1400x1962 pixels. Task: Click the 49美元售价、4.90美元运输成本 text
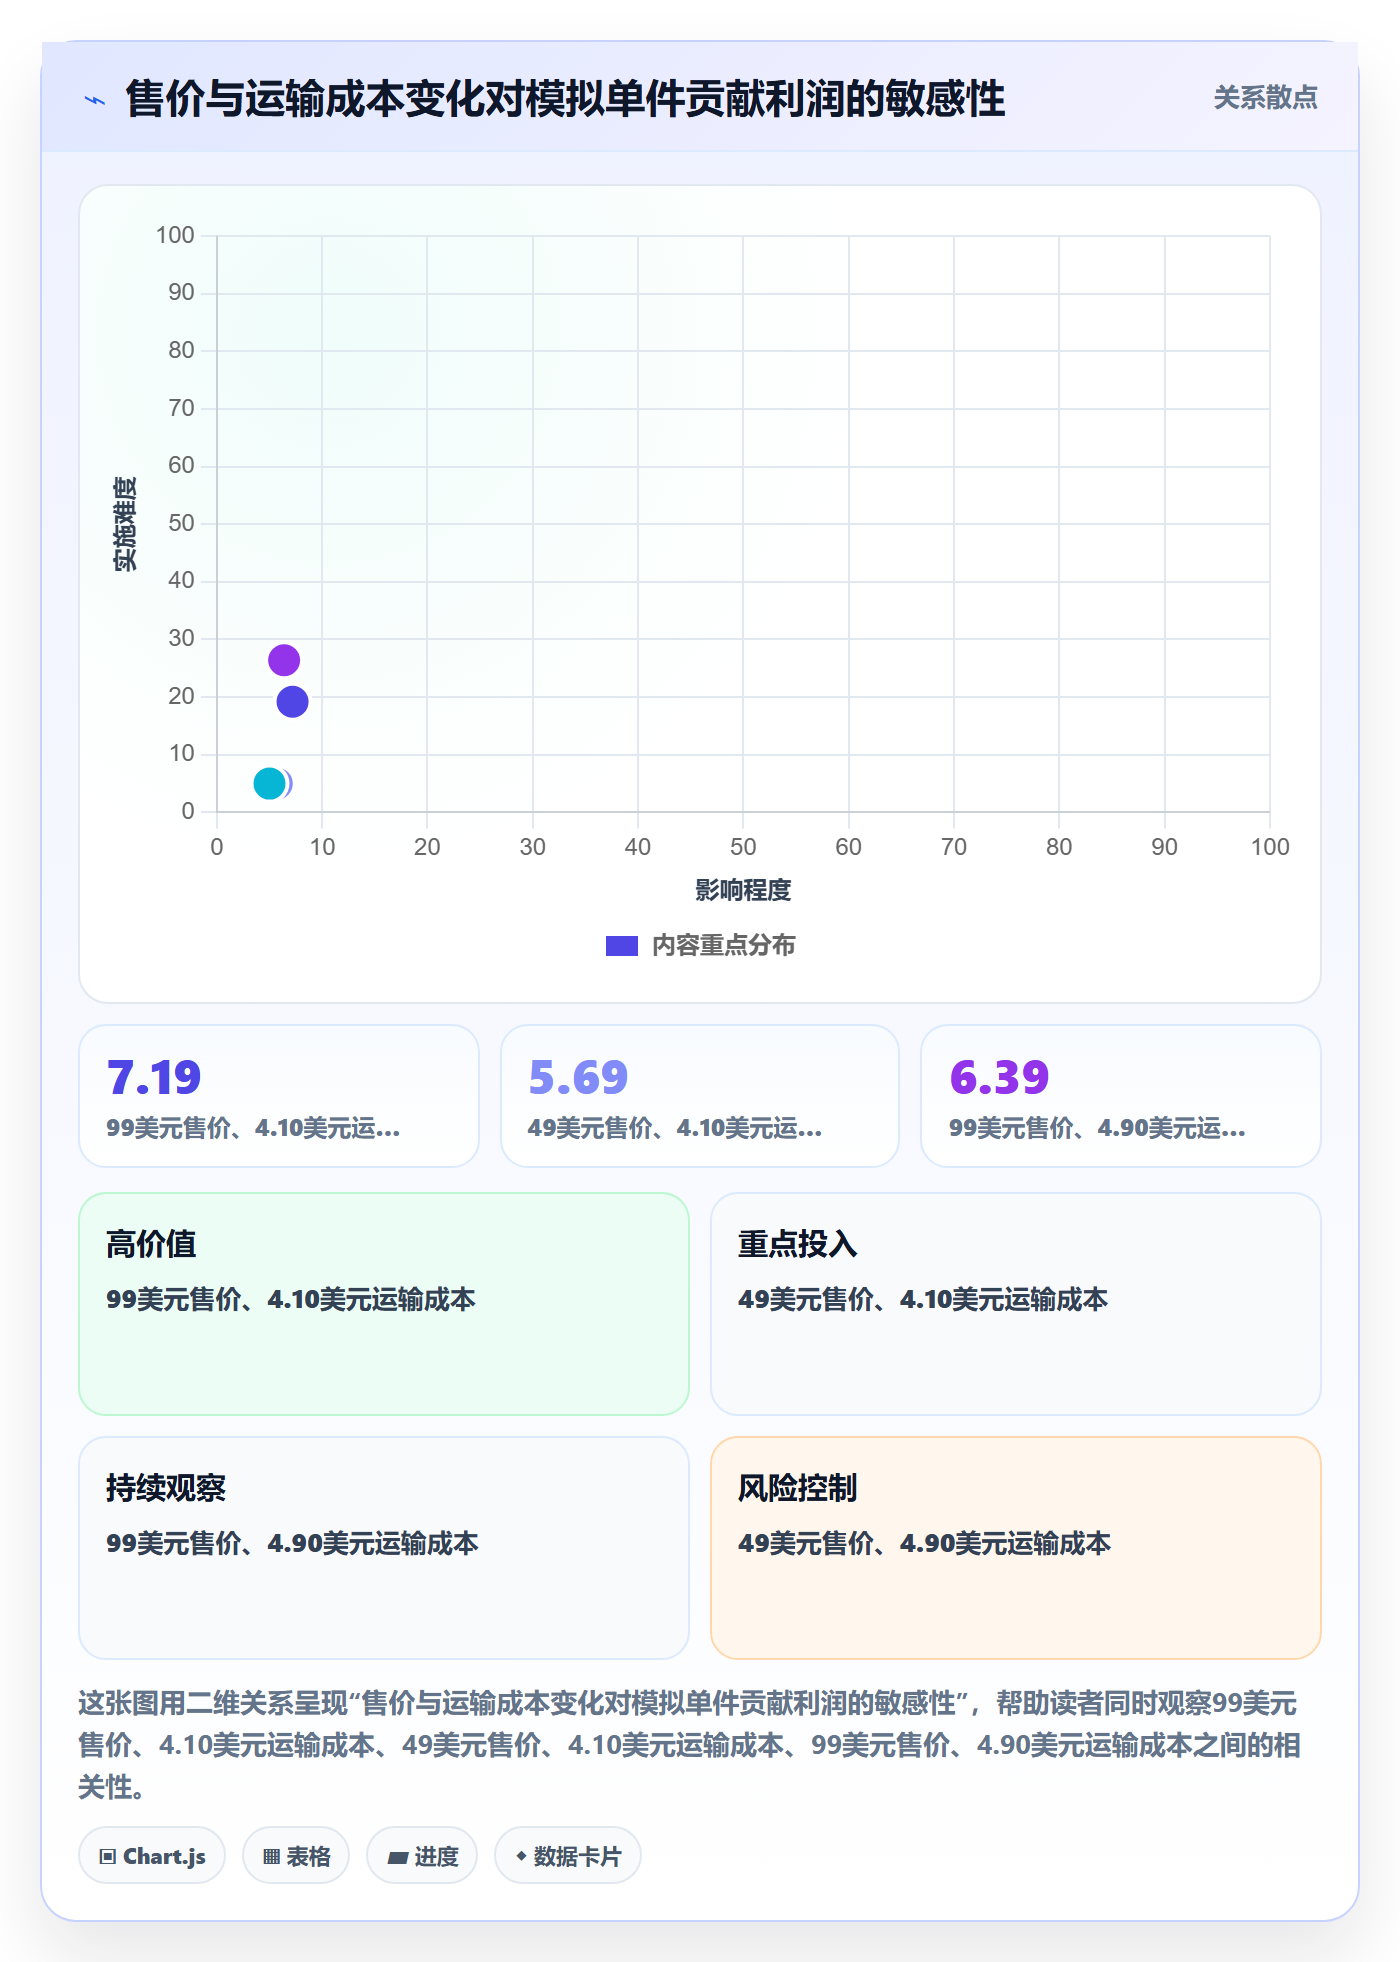click(x=924, y=1543)
